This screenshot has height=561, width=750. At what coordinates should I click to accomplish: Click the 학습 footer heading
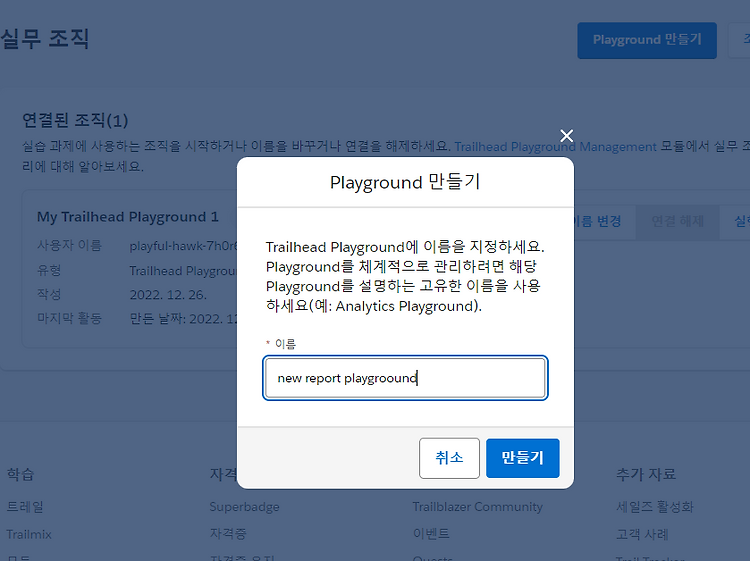tap(20, 474)
